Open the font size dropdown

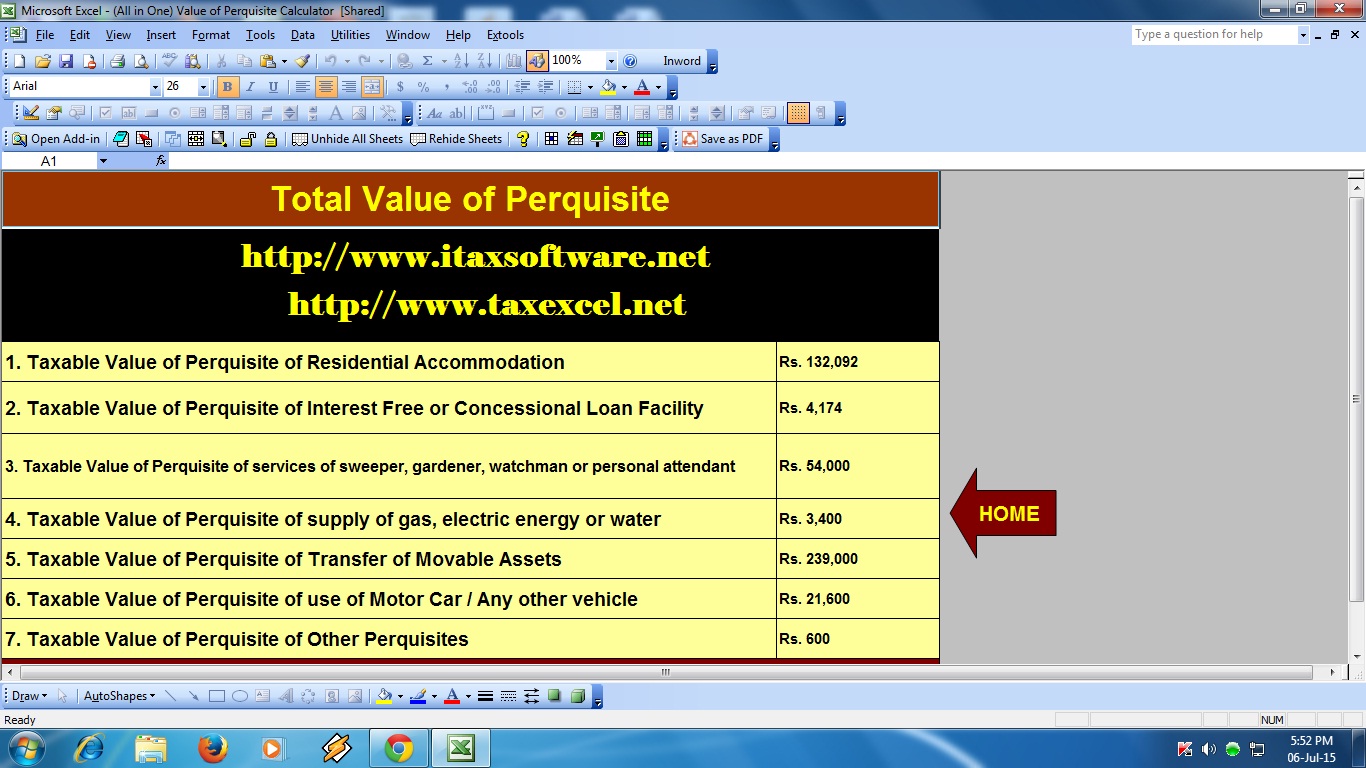pyautogui.click(x=202, y=86)
